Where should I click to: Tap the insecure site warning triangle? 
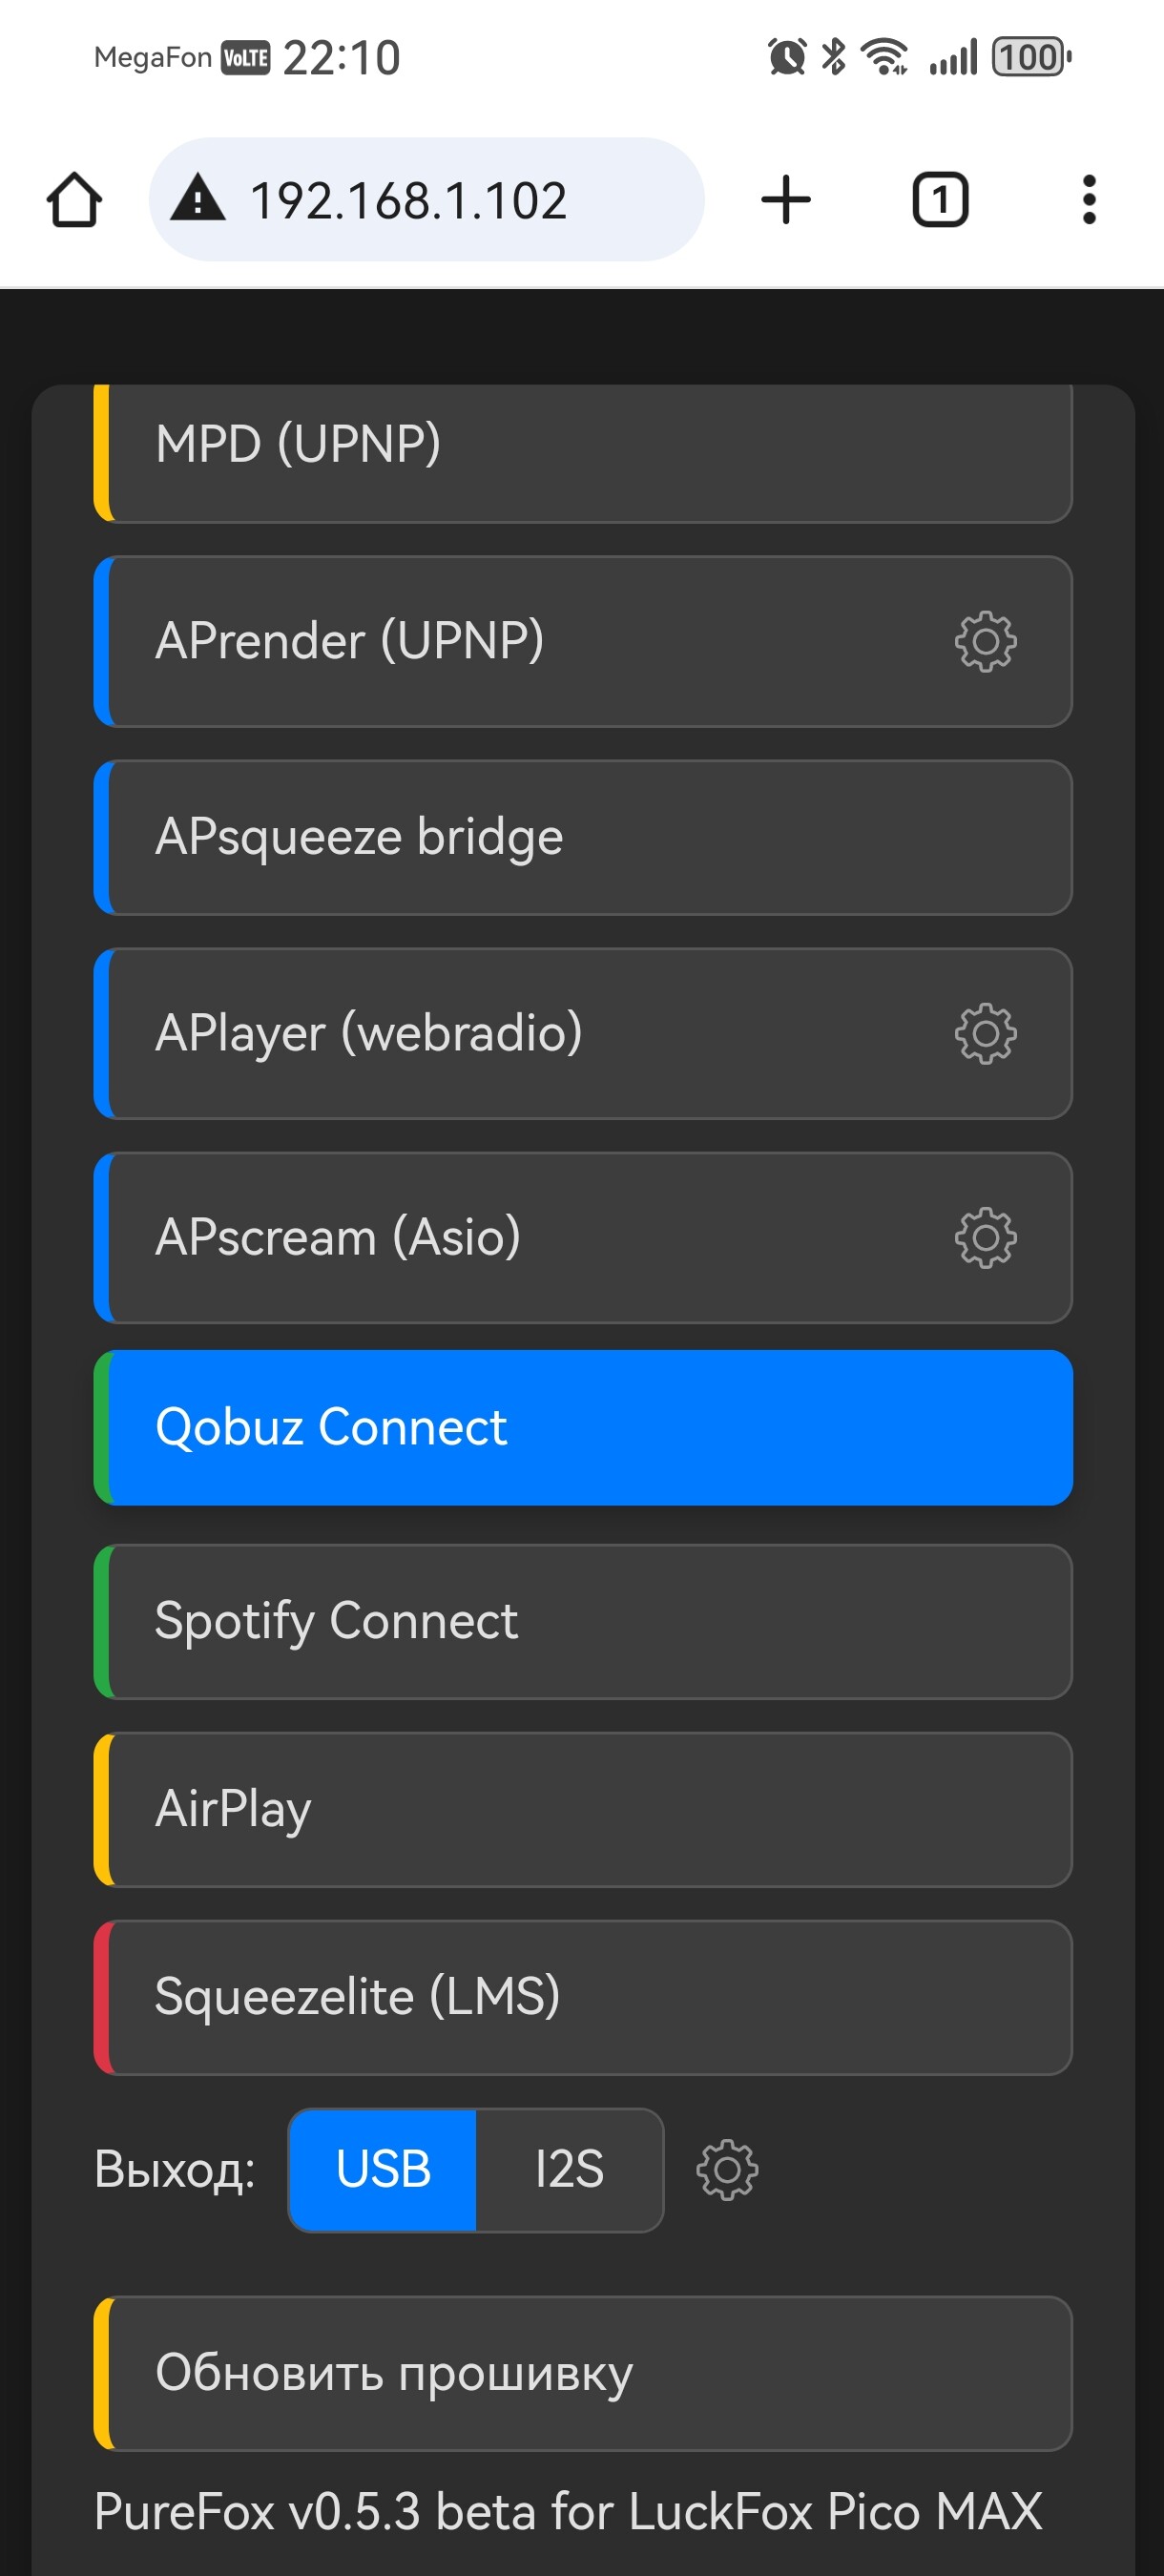(x=198, y=198)
